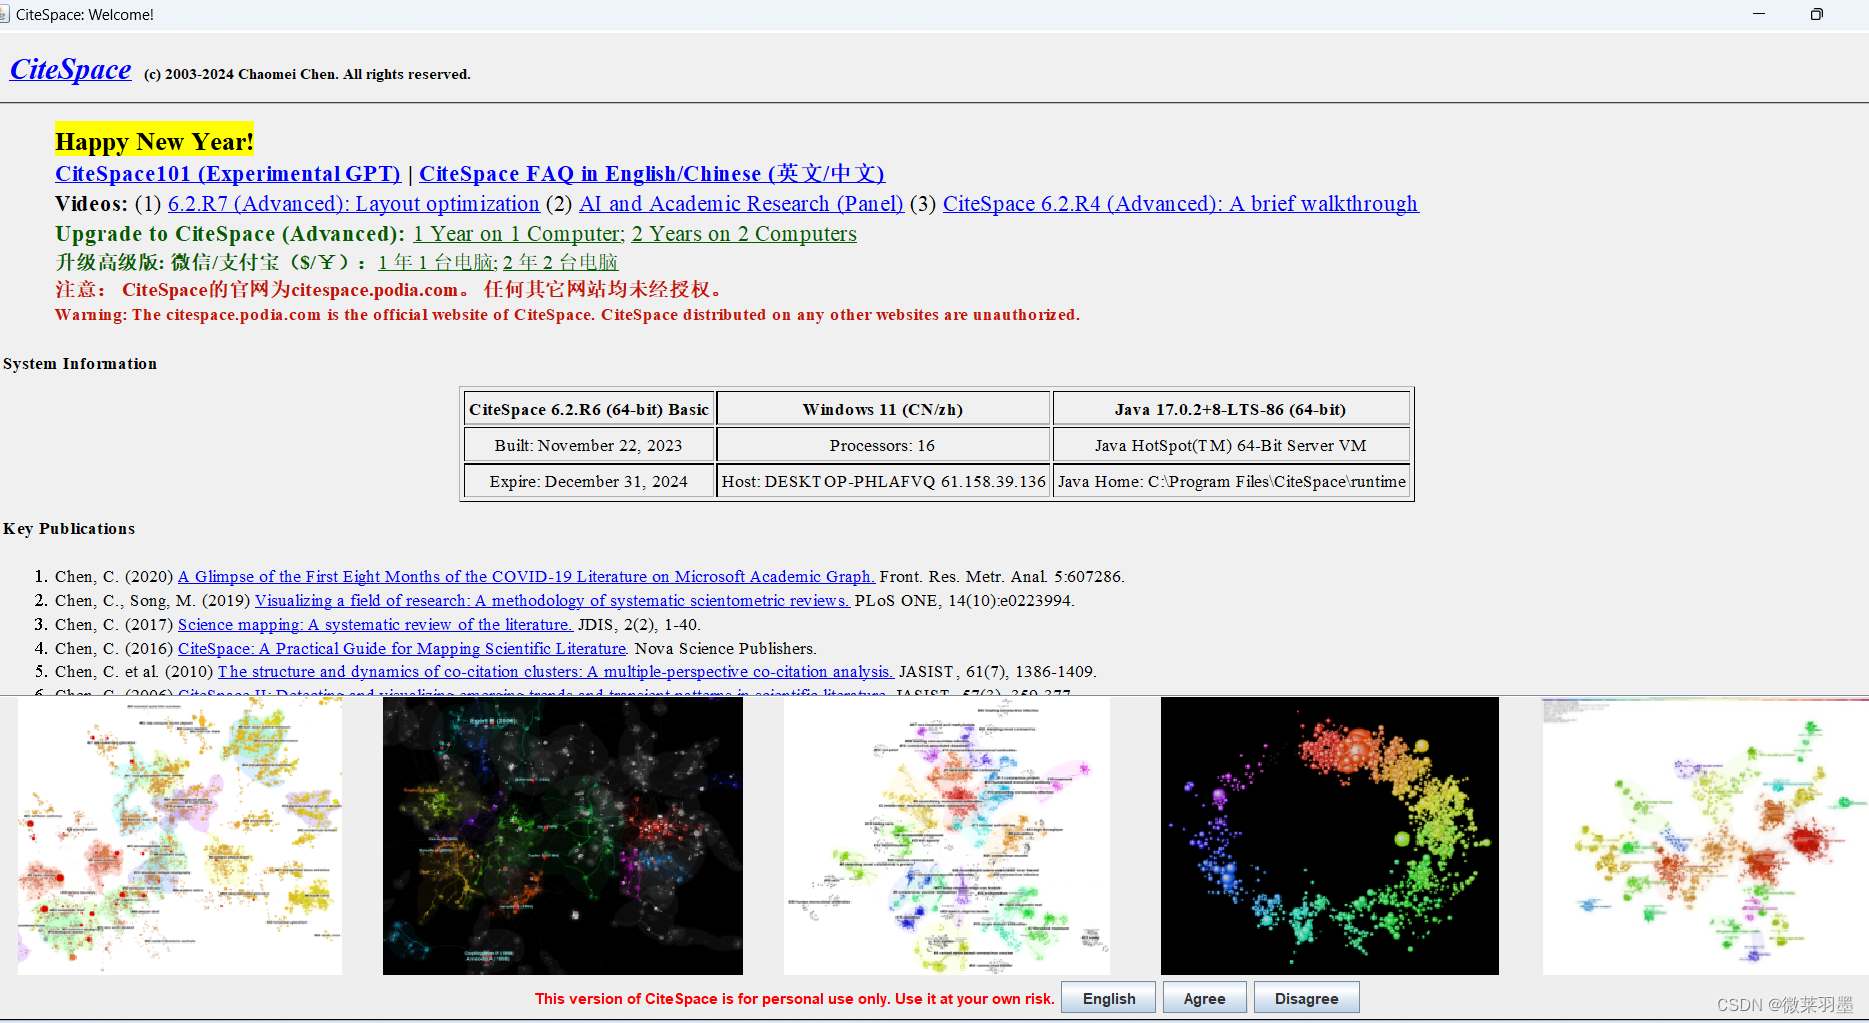Select the 2 Years on 2 Computers upgrade

(x=744, y=234)
